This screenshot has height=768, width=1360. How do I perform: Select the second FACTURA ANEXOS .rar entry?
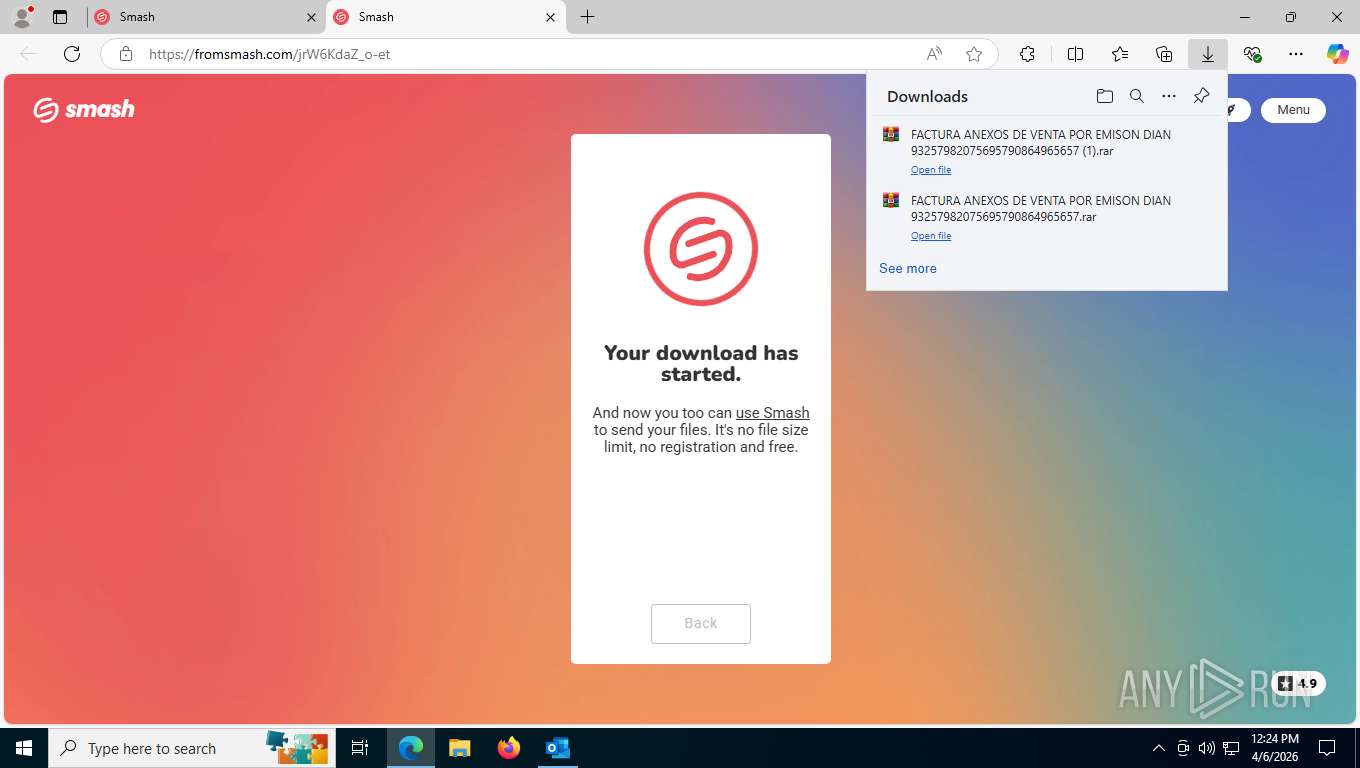(x=1047, y=217)
